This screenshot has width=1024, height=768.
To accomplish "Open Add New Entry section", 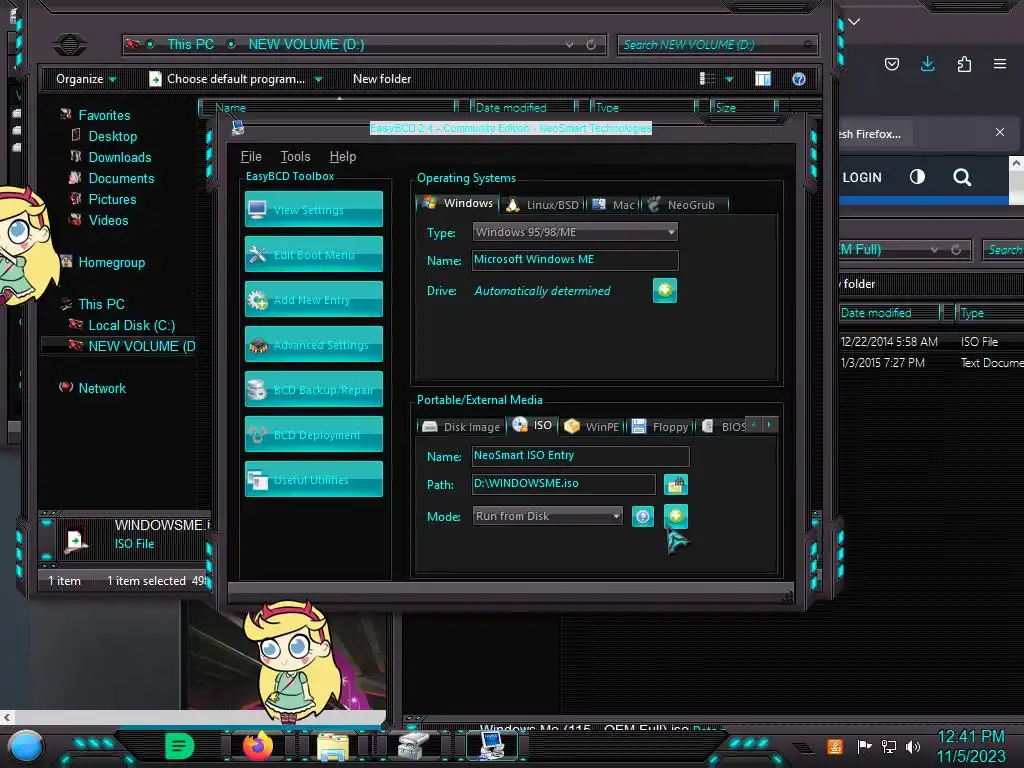I will pos(313,299).
